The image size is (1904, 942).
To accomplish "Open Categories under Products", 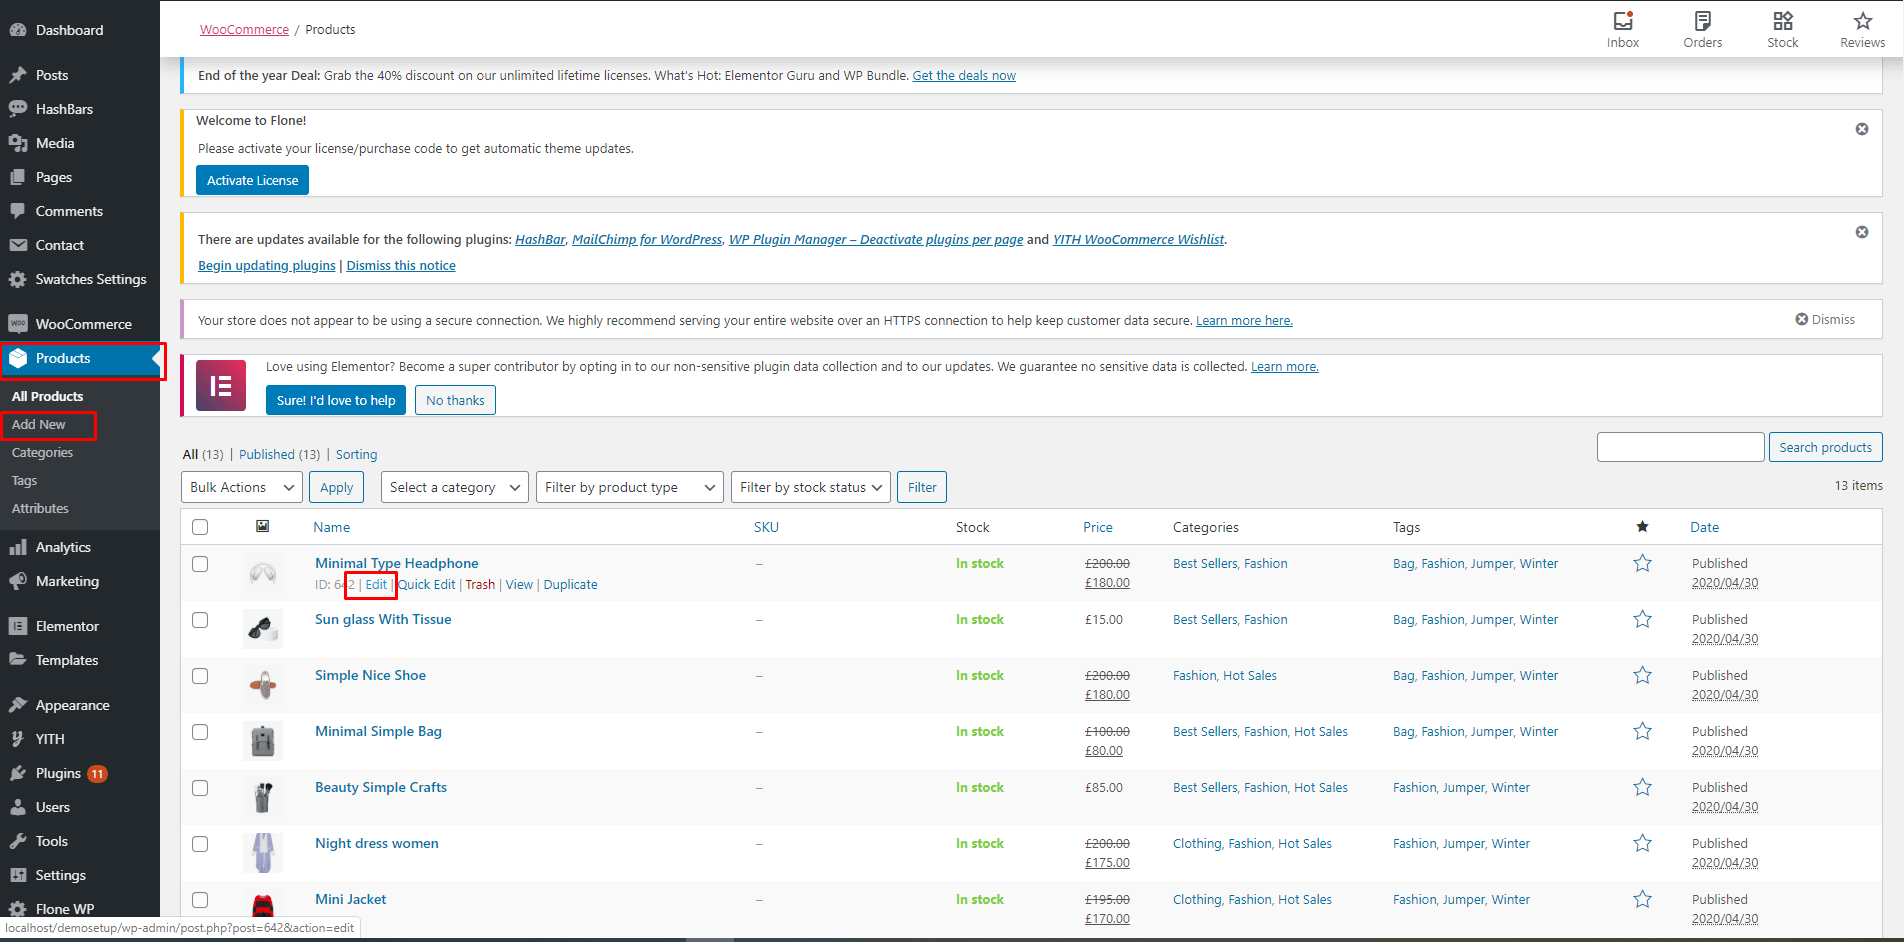I will 43,453.
